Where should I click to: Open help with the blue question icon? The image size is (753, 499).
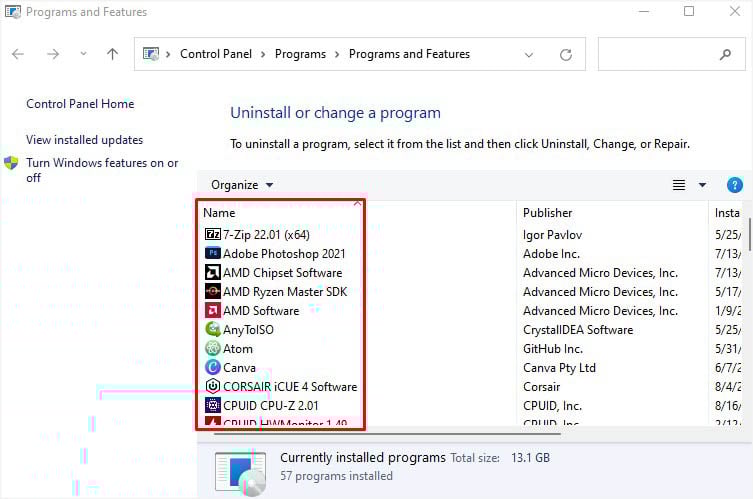pos(734,185)
